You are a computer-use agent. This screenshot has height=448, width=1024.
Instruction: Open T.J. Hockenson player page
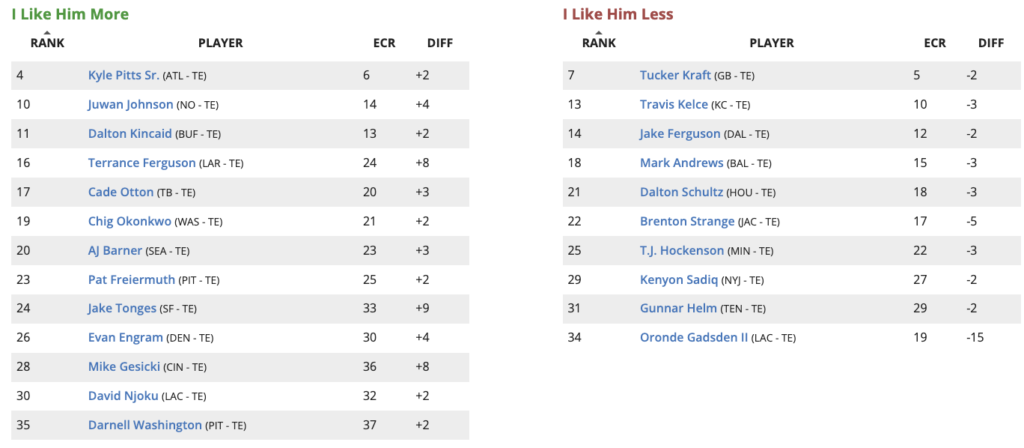click(x=682, y=250)
